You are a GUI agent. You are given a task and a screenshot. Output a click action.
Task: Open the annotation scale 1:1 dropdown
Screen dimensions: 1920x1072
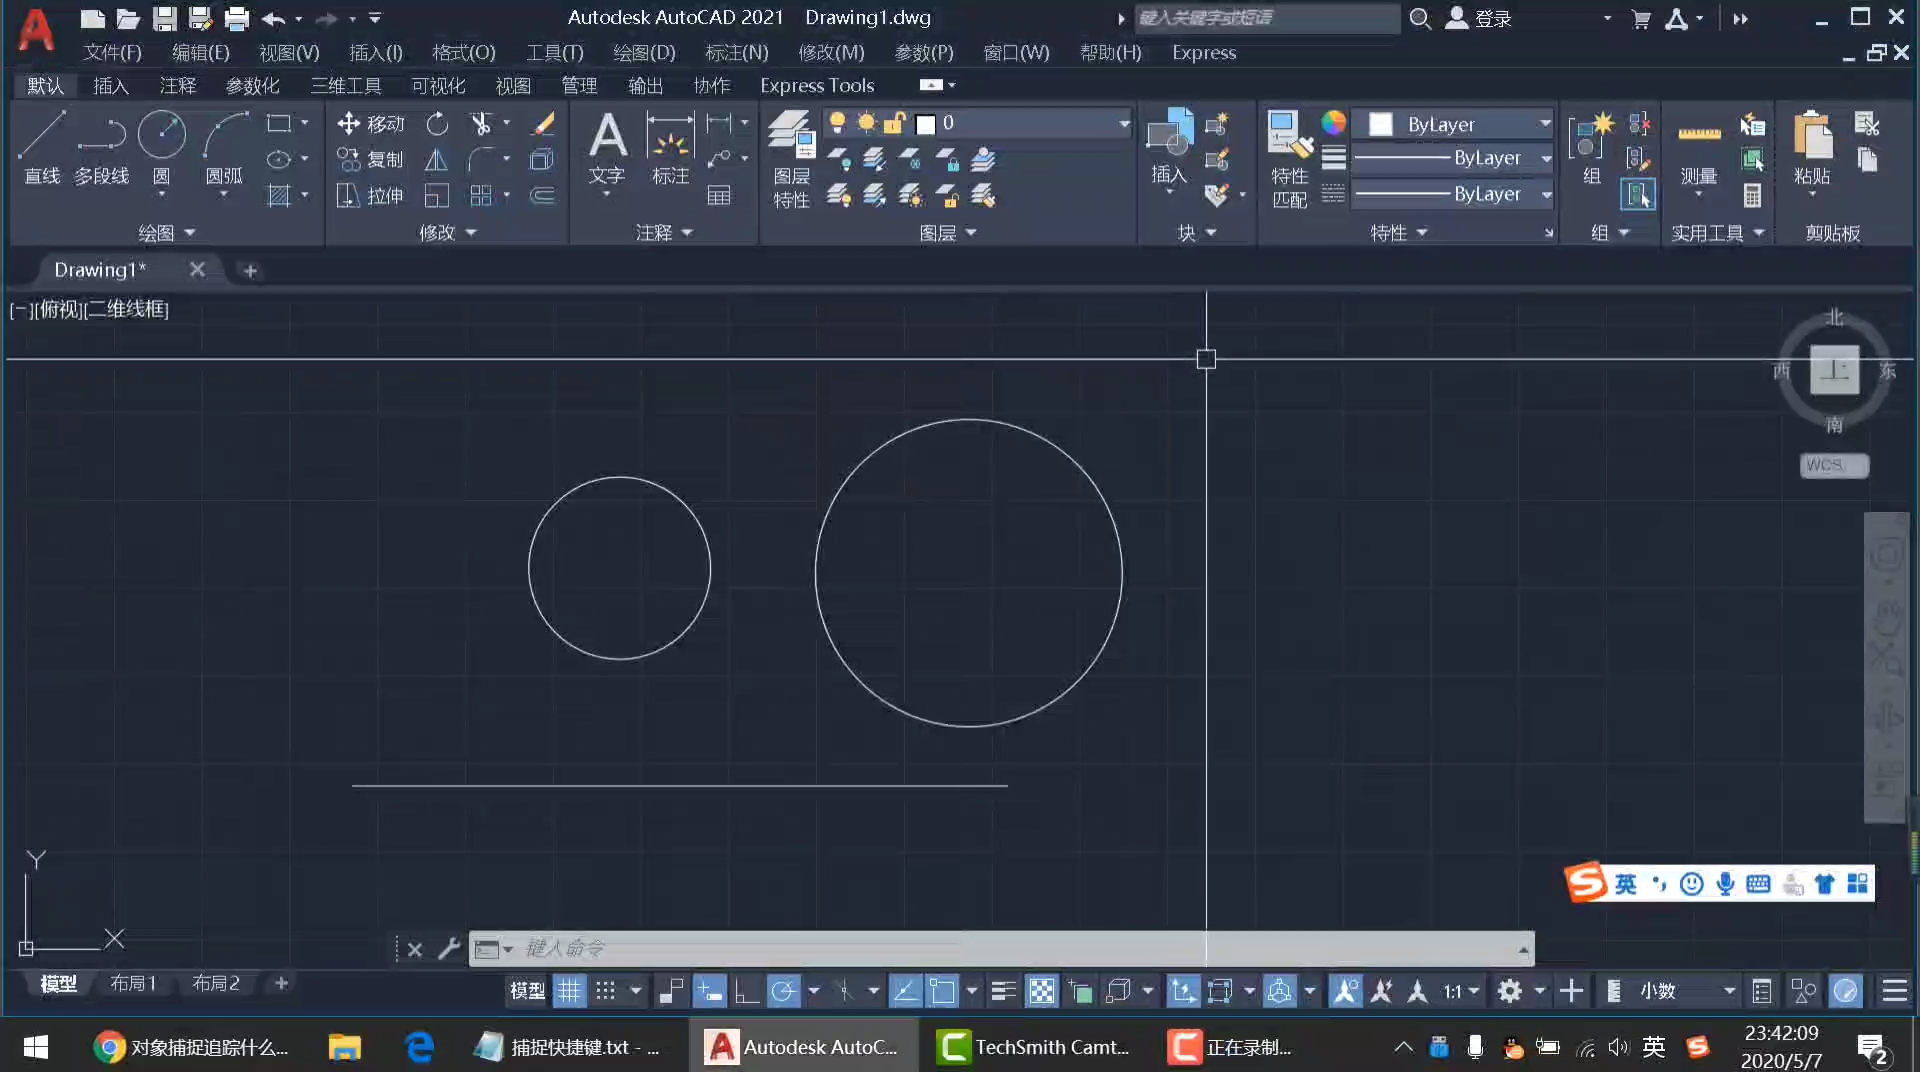[x=1461, y=991]
